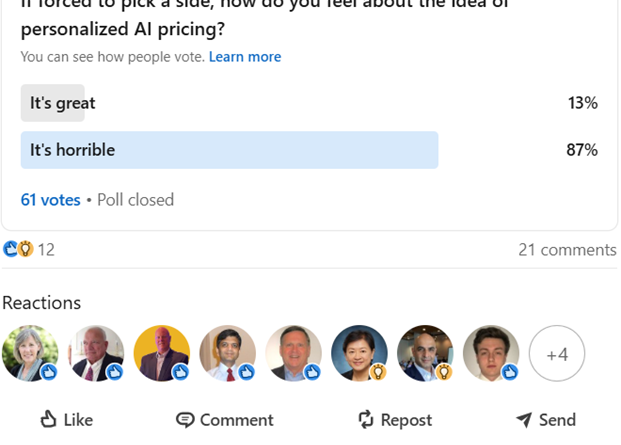
Task: Click the Reactions section heading
Action: point(41,303)
